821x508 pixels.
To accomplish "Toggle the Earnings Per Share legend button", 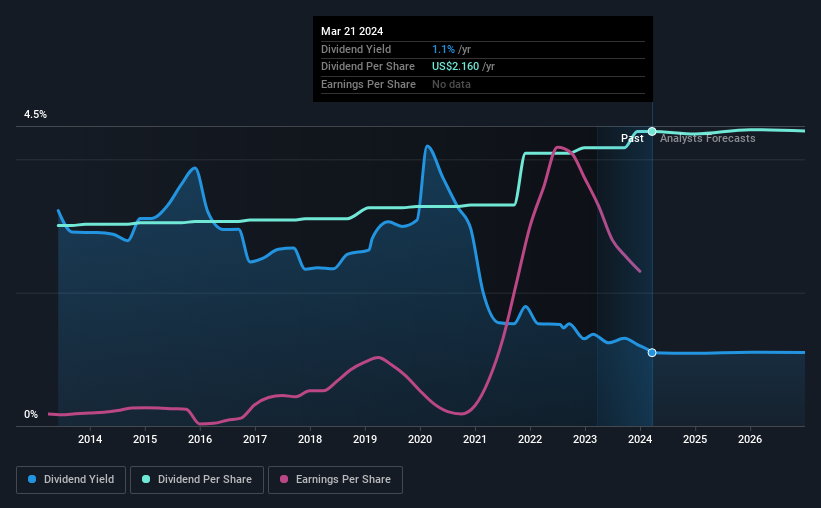I will click(335, 480).
